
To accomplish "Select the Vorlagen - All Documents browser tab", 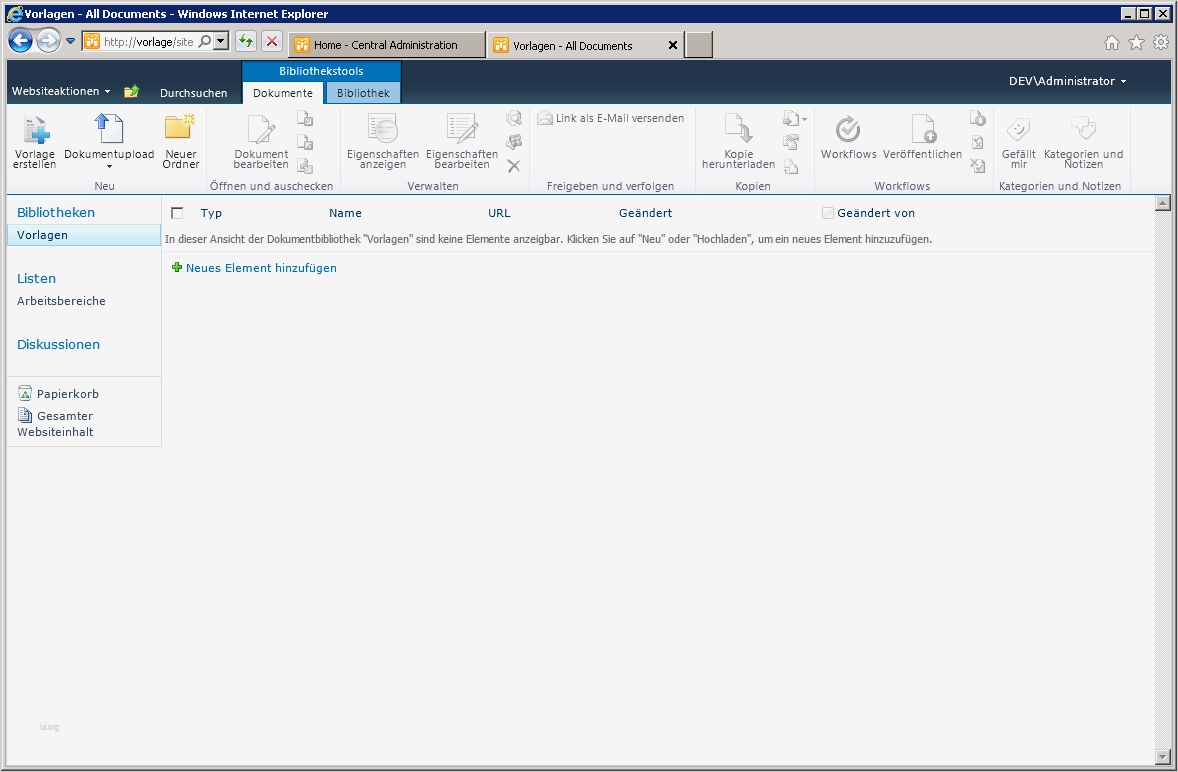I will (576, 46).
